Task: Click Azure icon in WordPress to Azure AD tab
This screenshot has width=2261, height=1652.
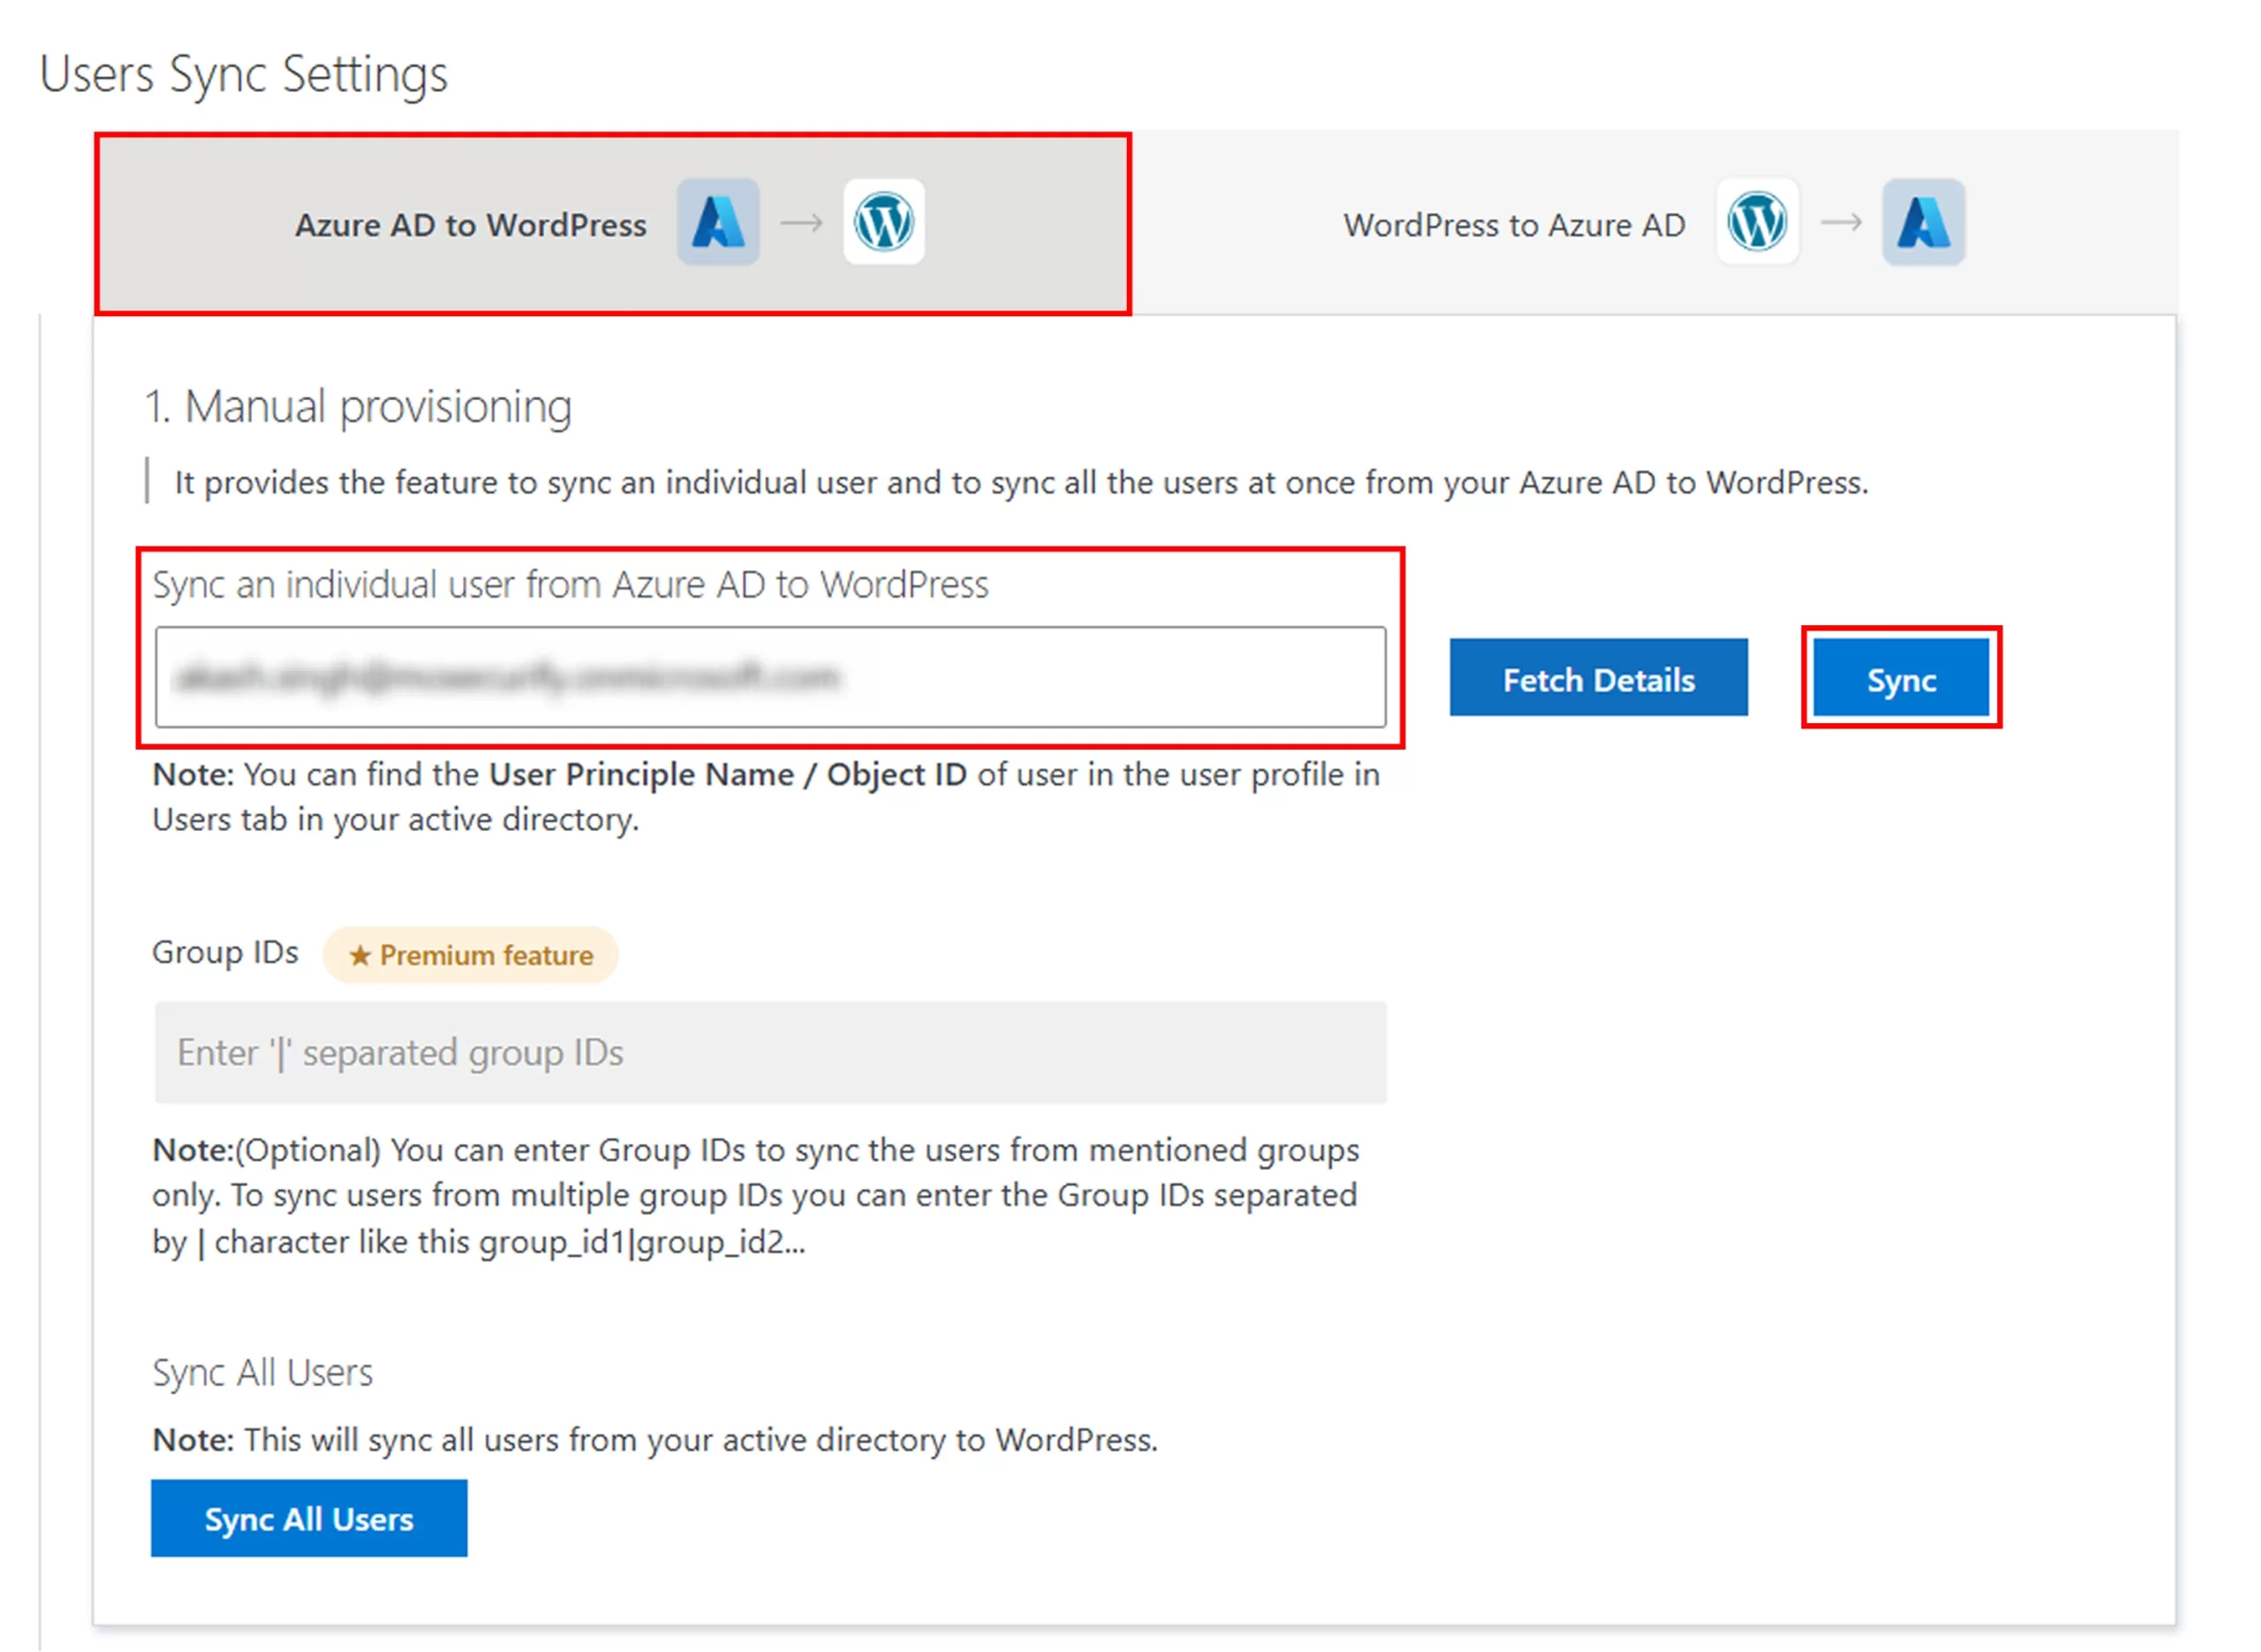Action: tap(1924, 222)
